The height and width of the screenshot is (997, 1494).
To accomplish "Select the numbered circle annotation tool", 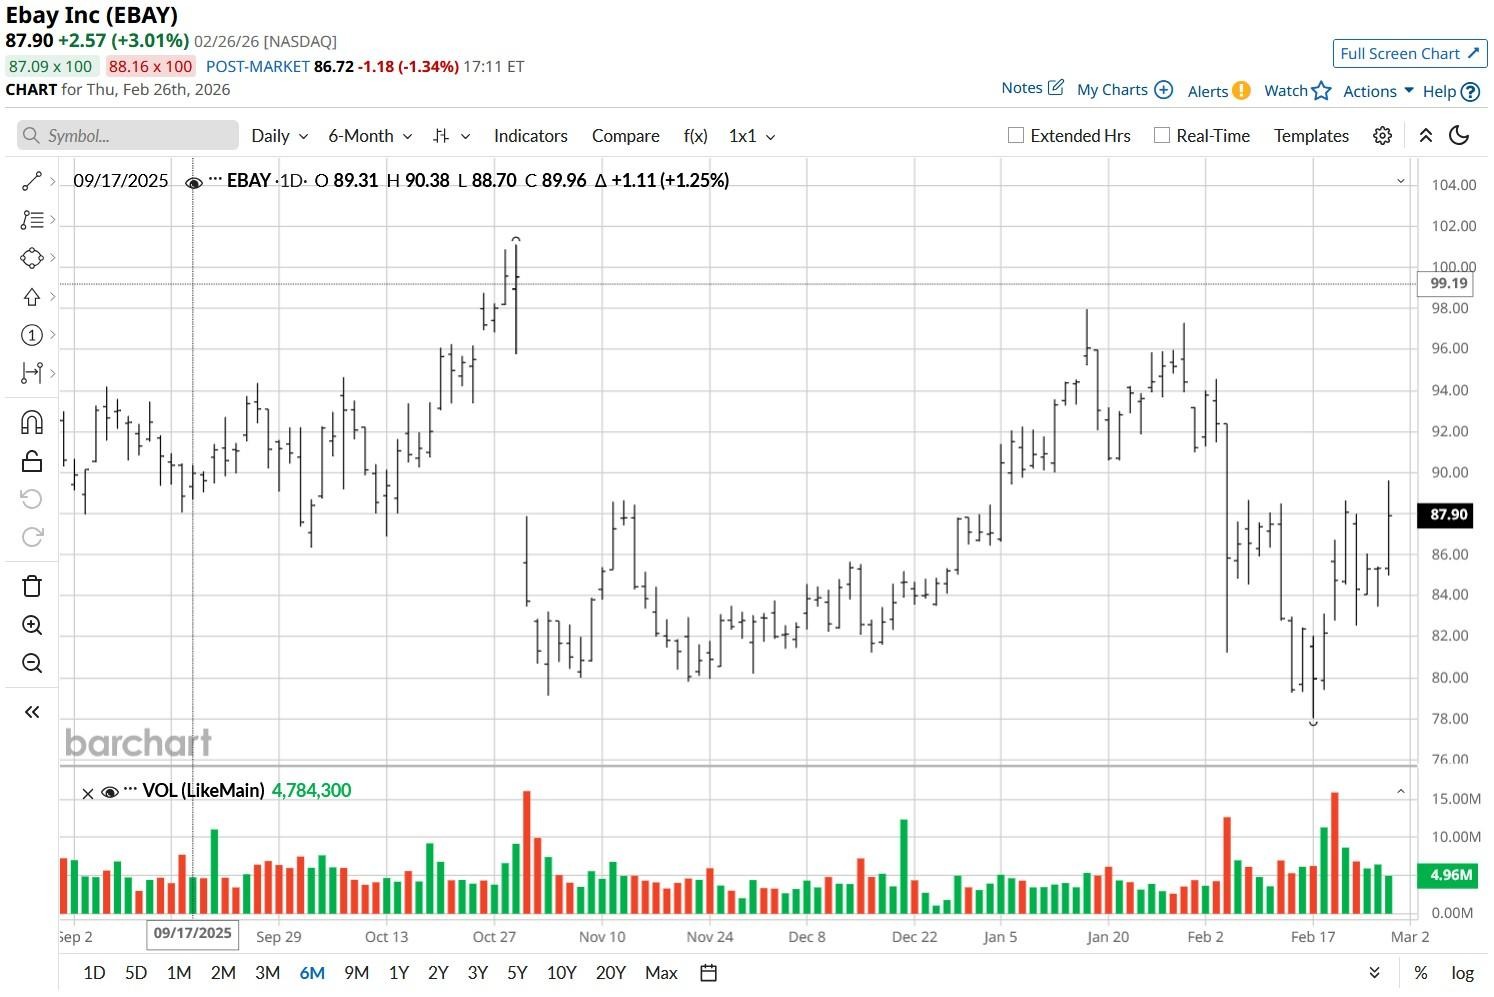I will pyautogui.click(x=31, y=335).
